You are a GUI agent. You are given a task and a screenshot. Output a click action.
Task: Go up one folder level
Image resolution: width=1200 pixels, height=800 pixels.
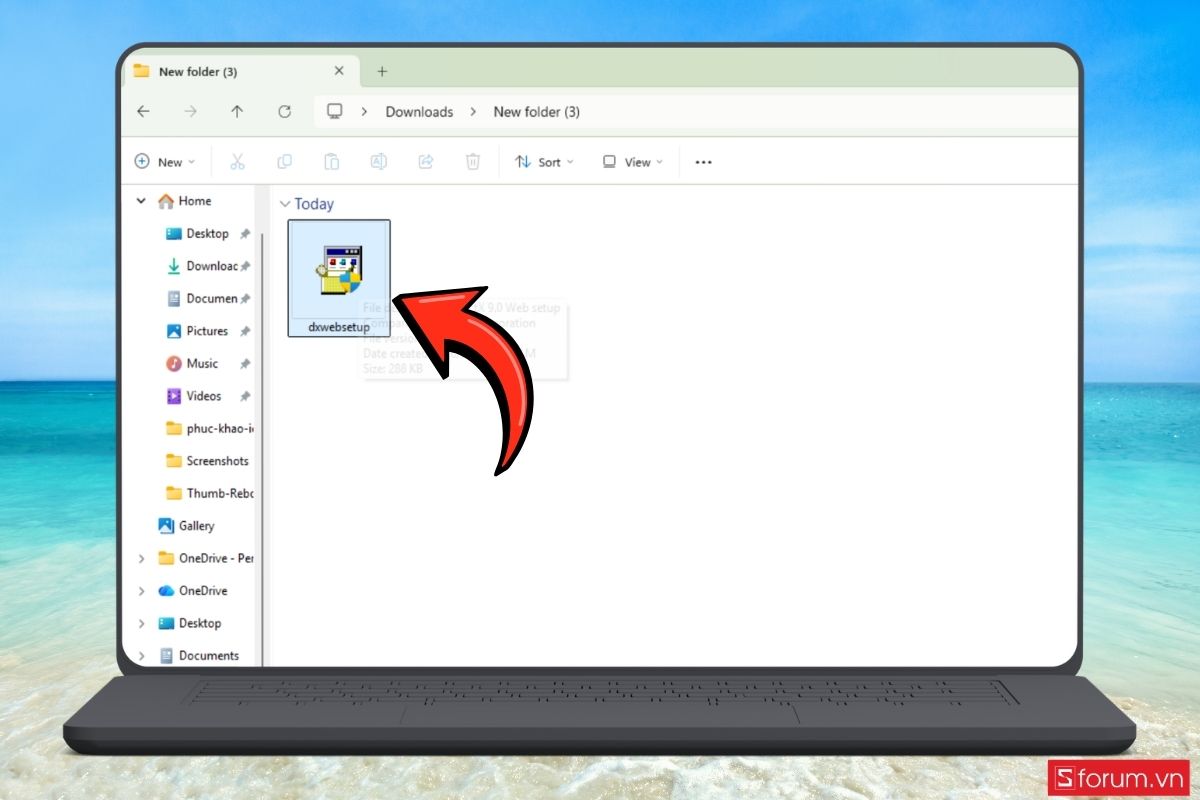[237, 112]
